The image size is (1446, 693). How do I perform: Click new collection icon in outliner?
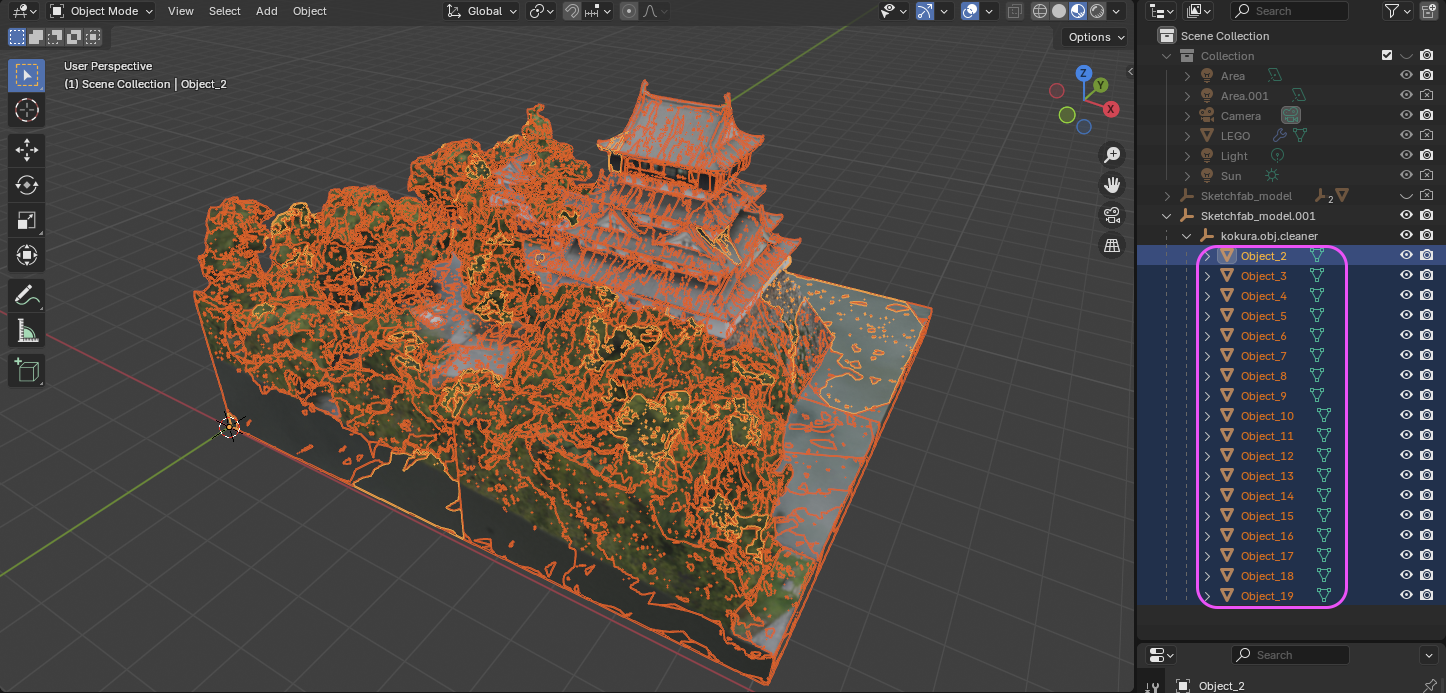(x=1428, y=11)
